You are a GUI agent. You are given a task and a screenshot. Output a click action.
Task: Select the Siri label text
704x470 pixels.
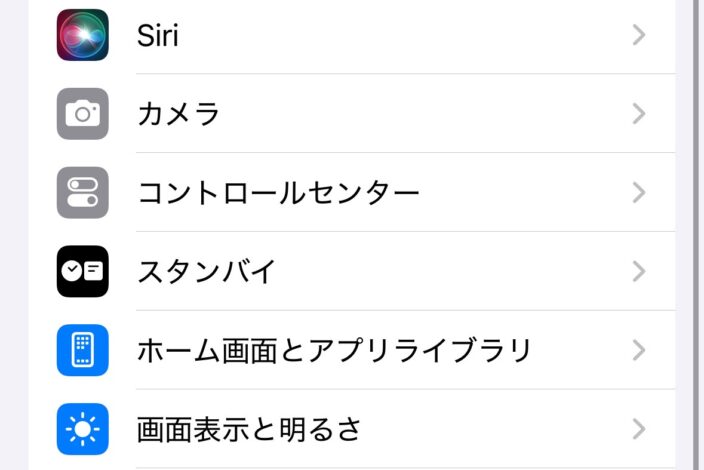point(158,35)
